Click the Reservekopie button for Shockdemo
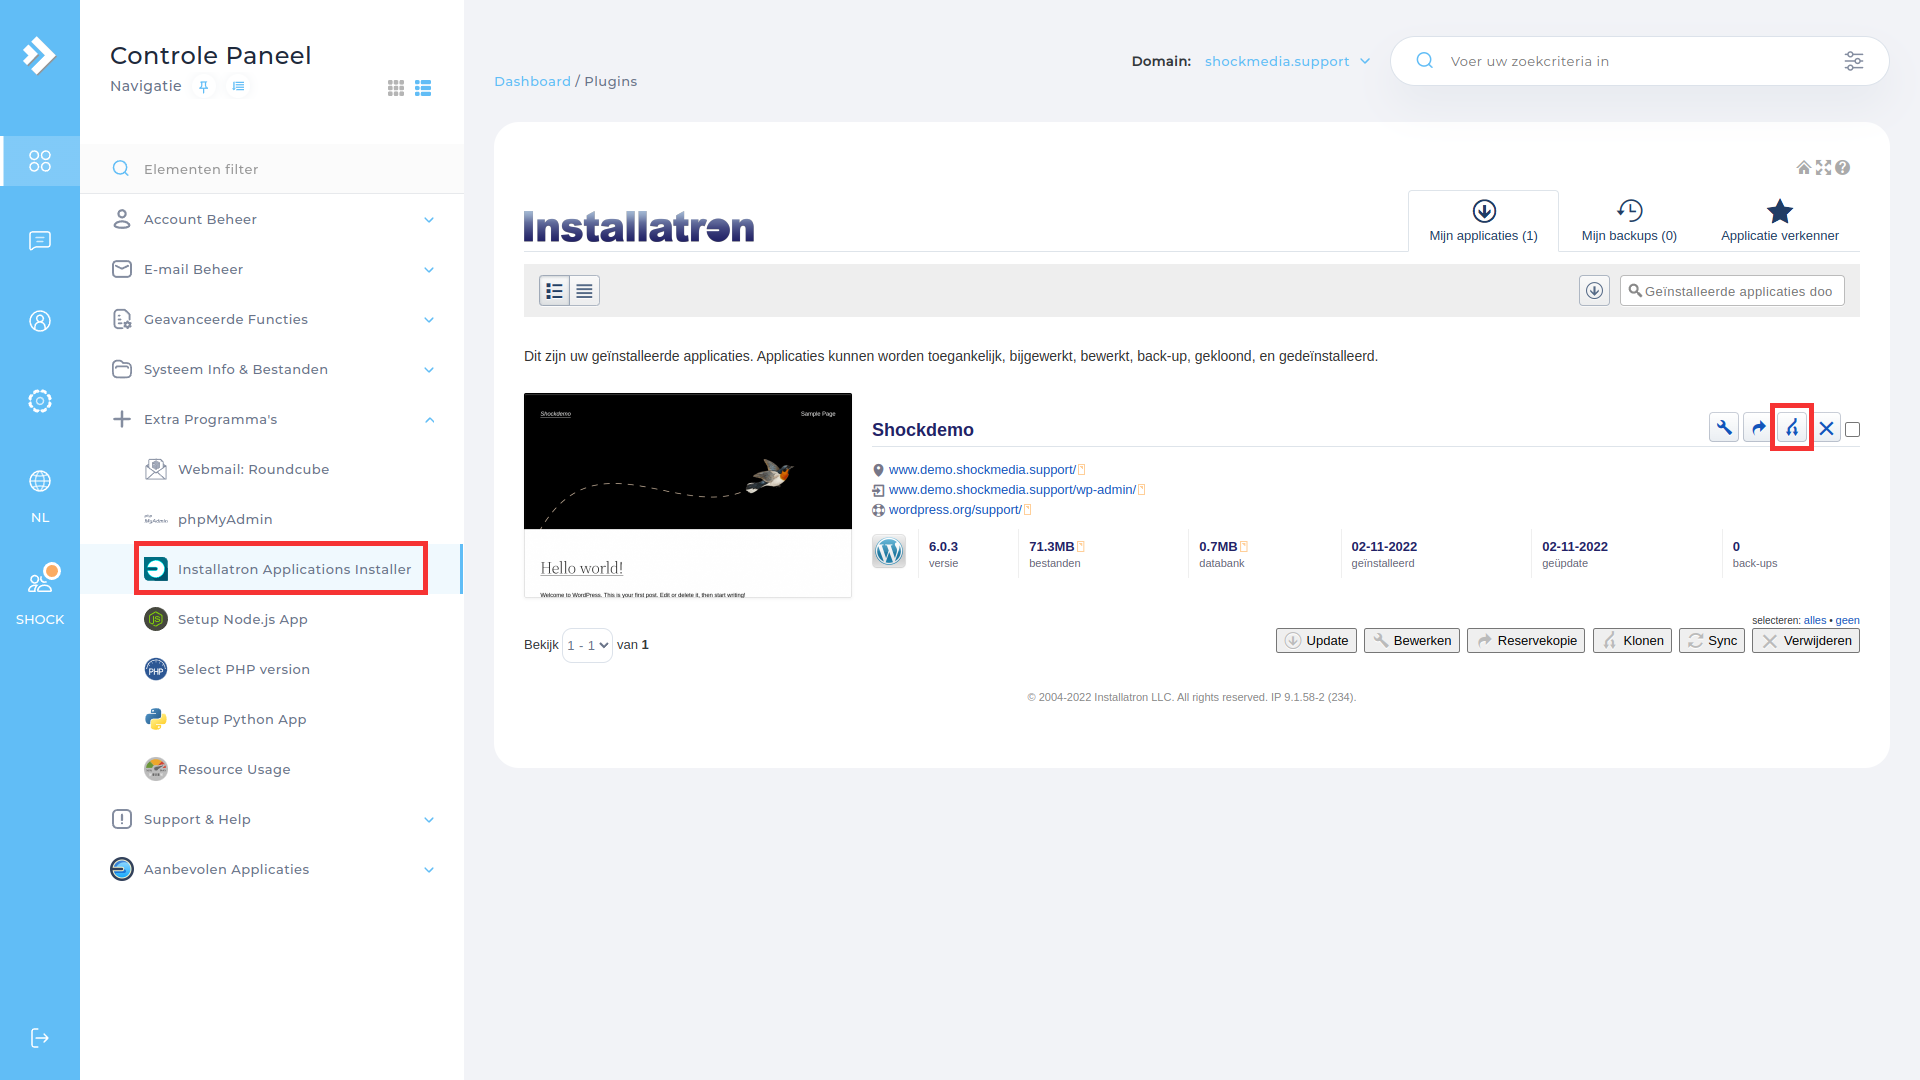Viewport: 1920px width, 1080px height. (x=1526, y=641)
